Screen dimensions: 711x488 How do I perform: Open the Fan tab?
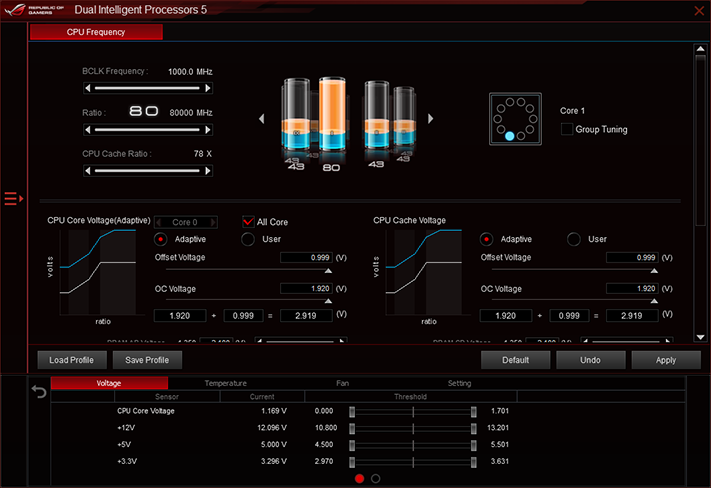(x=342, y=383)
